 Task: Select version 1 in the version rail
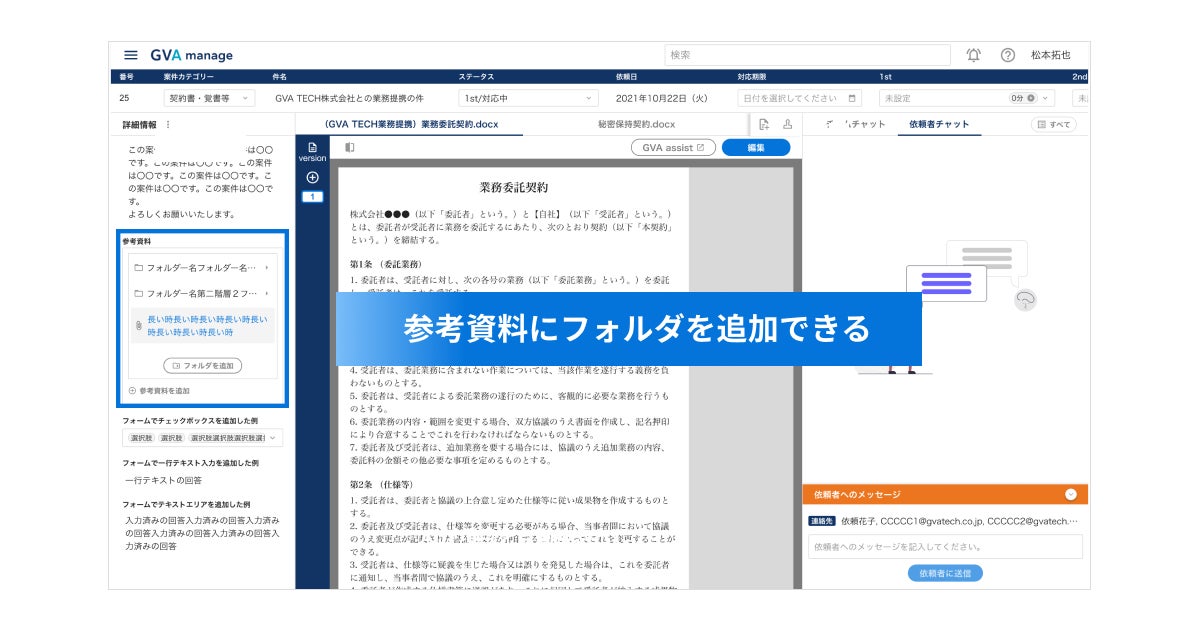[312, 196]
